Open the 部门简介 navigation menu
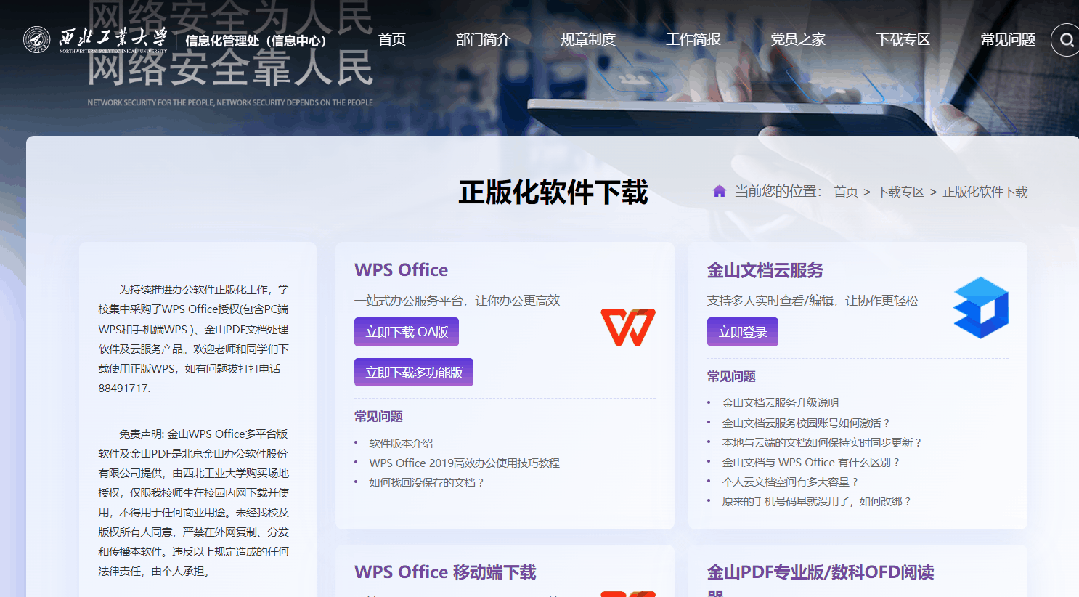Image resolution: width=1079 pixels, height=597 pixels. point(481,40)
